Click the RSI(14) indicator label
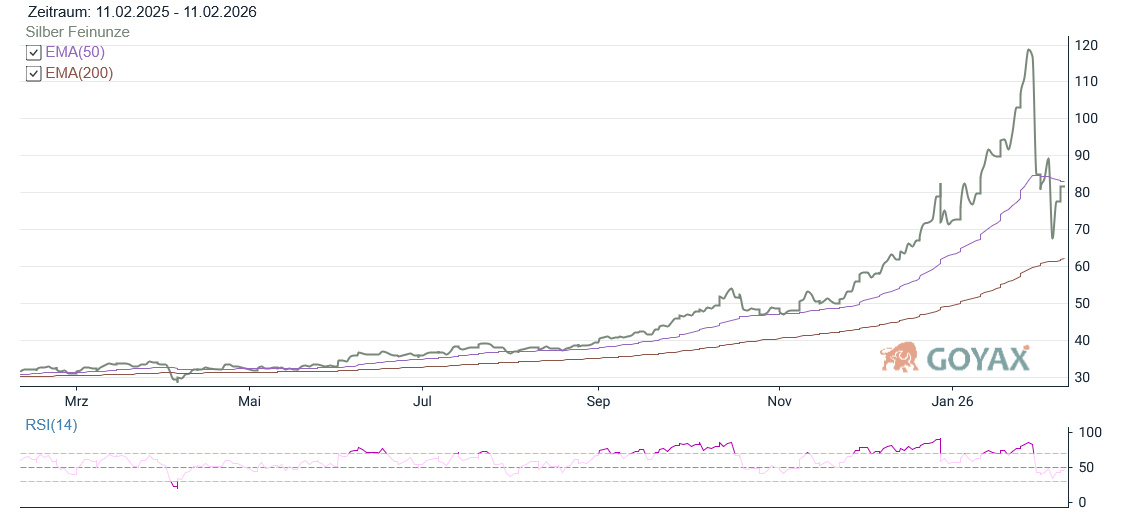This screenshot has width=1140, height=513. coord(51,425)
